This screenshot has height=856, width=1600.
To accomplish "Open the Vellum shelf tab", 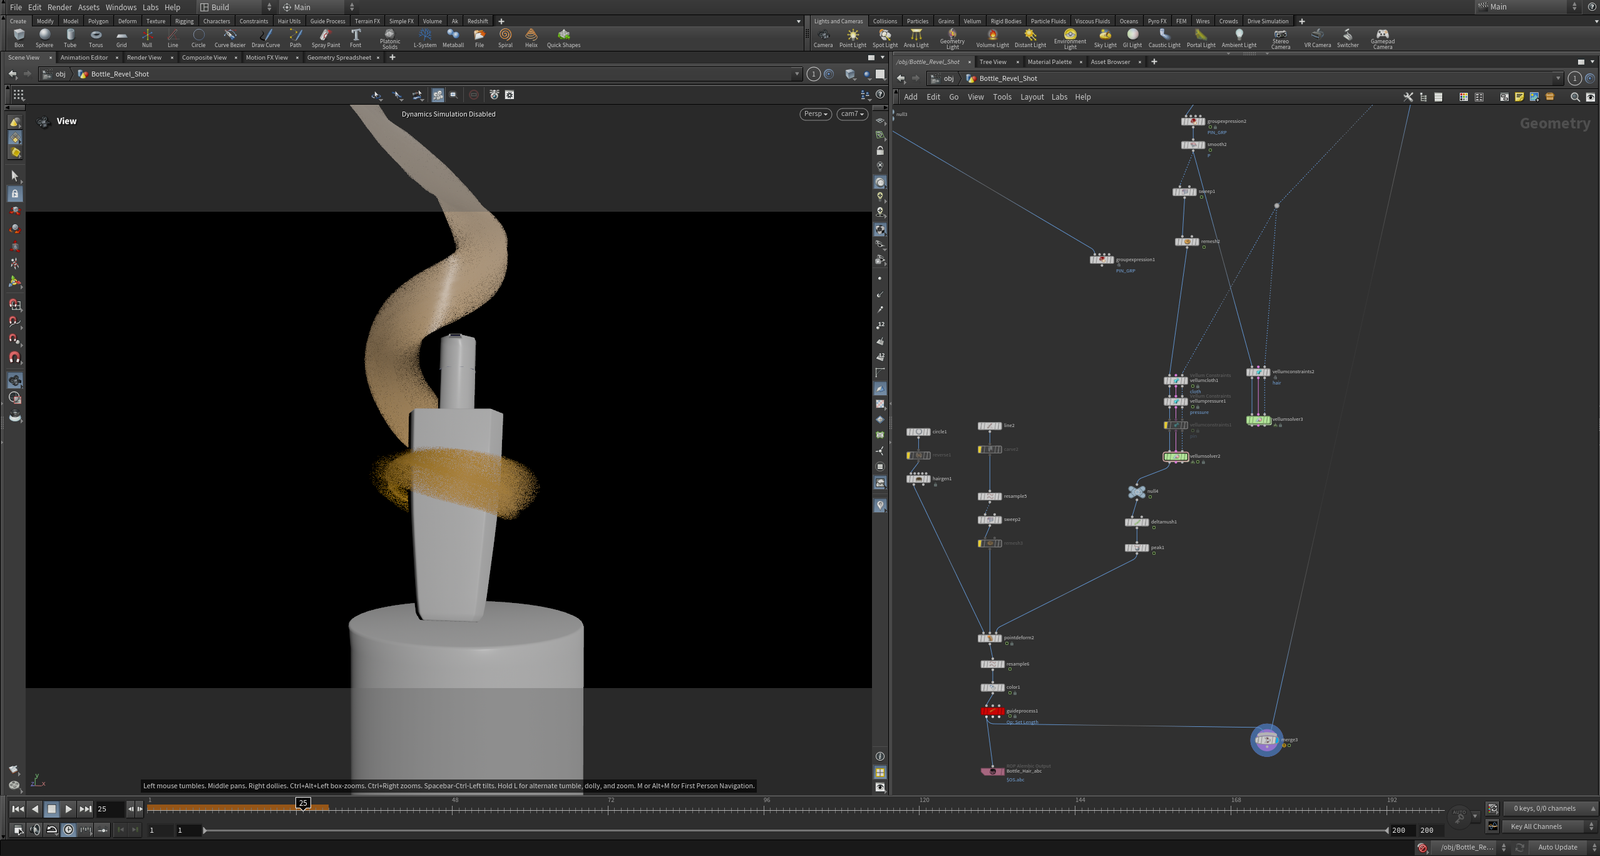I will tap(972, 21).
